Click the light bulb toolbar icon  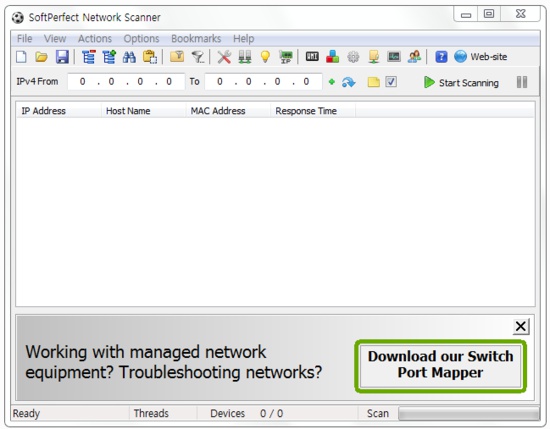pyautogui.click(x=265, y=57)
